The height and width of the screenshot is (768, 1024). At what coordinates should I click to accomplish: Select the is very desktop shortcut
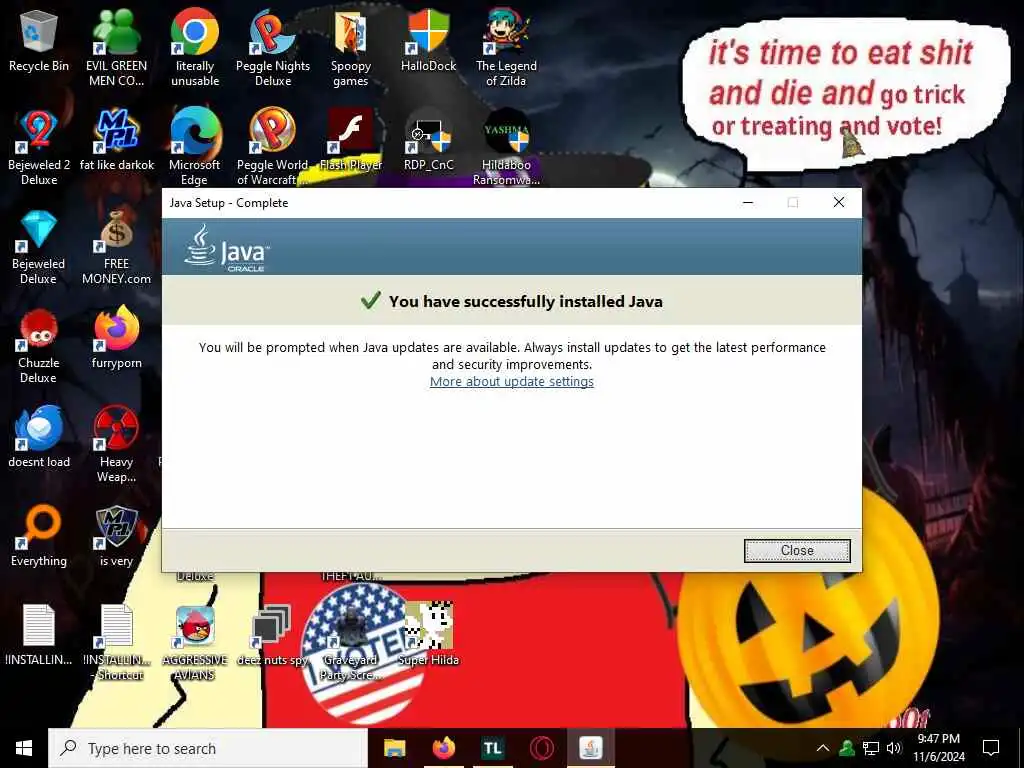point(116,536)
